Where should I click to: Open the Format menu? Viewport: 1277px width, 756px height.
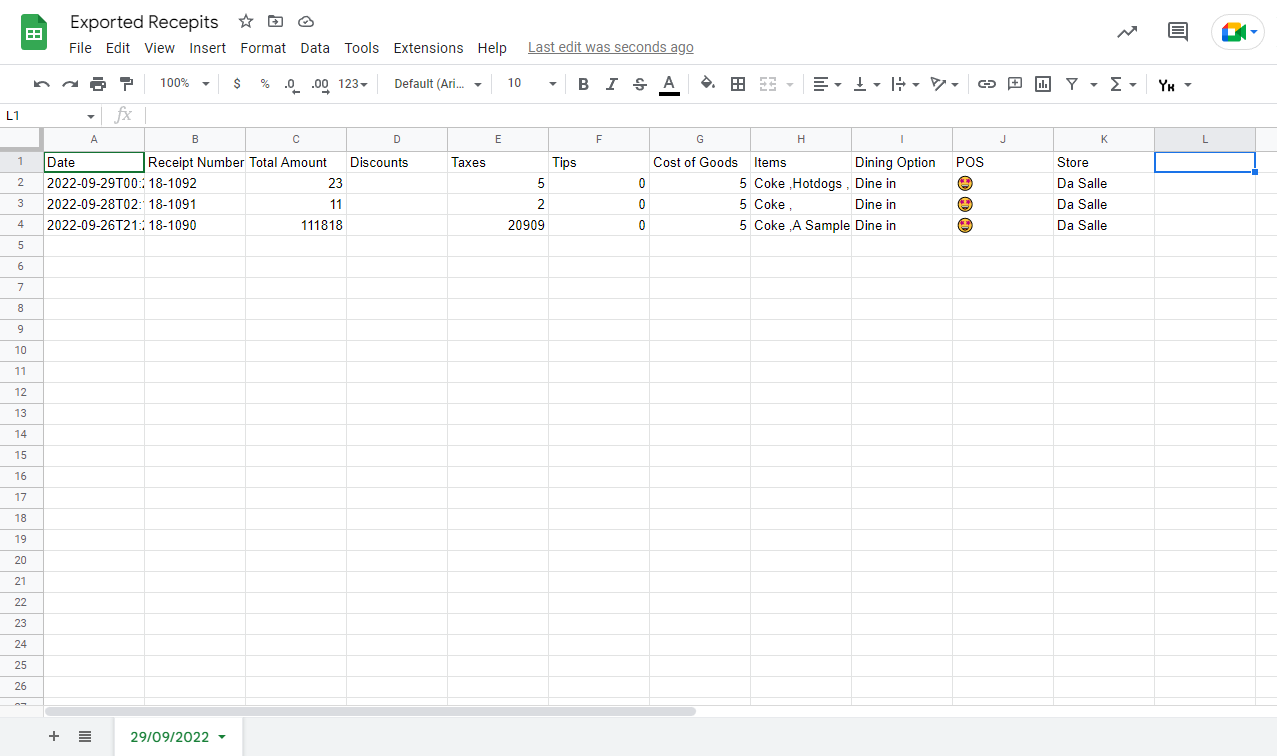[x=262, y=47]
